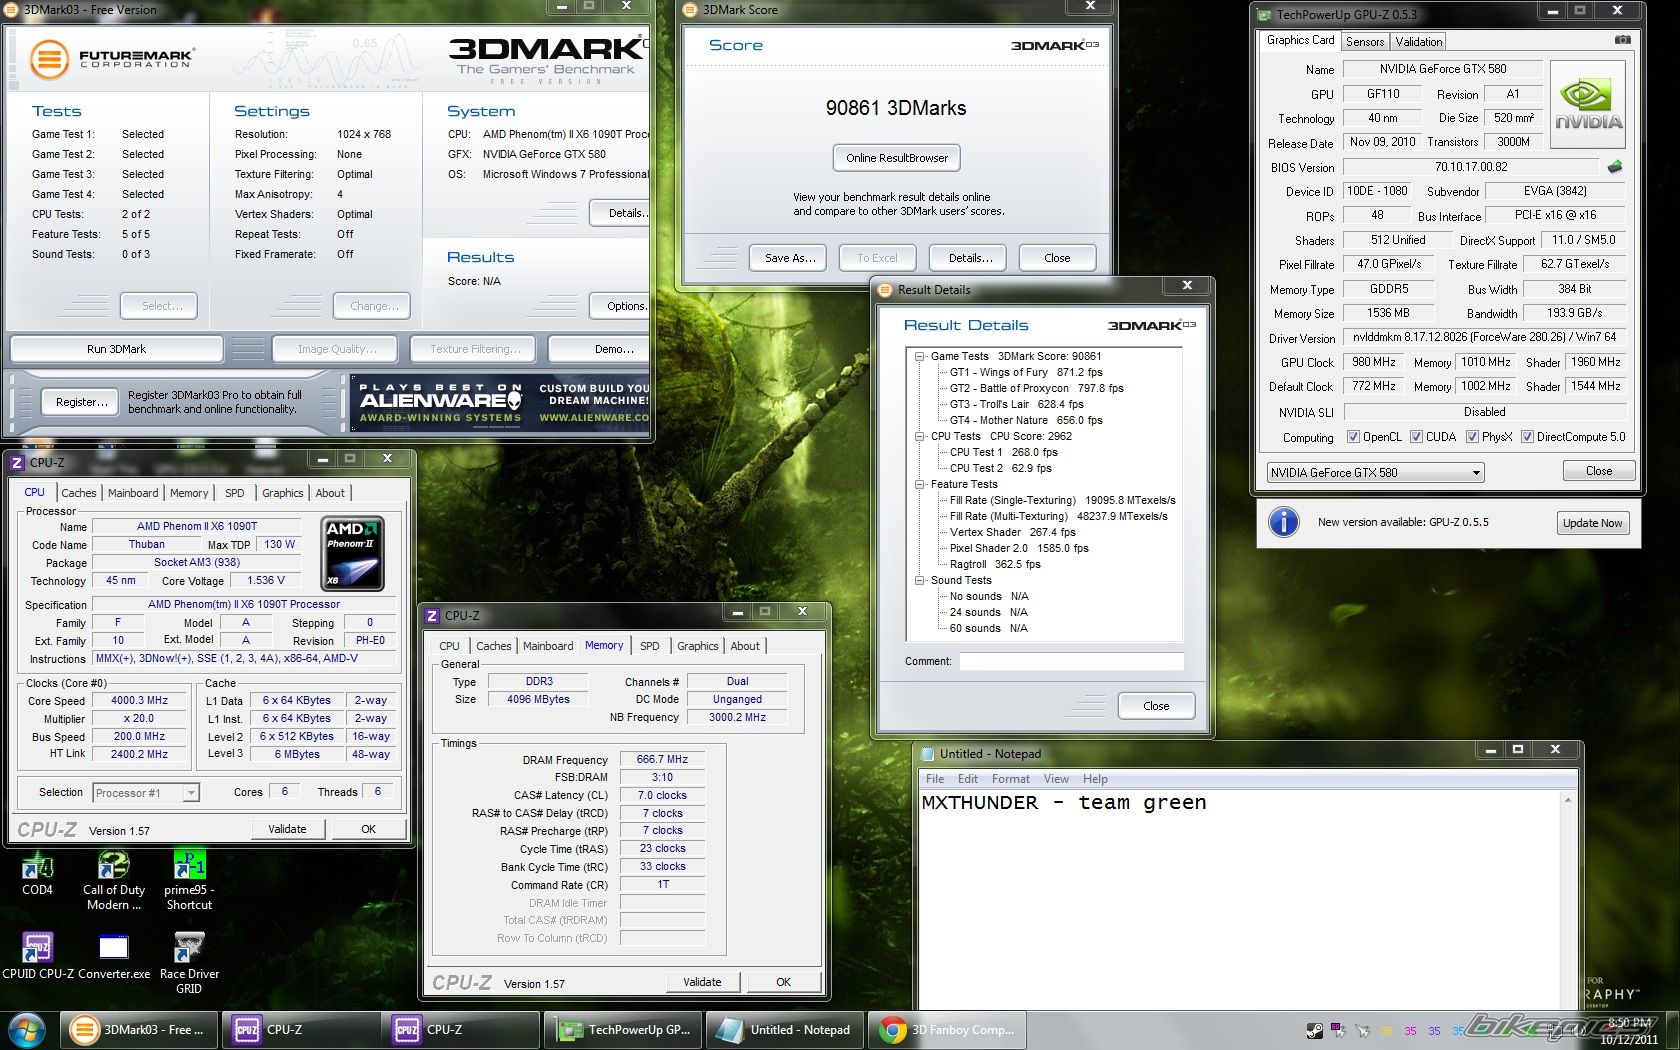Image resolution: width=1680 pixels, height=1050 pixels.
Task: Switch to the Sensors tab in GPU-Z
Action: point(1365,42)
